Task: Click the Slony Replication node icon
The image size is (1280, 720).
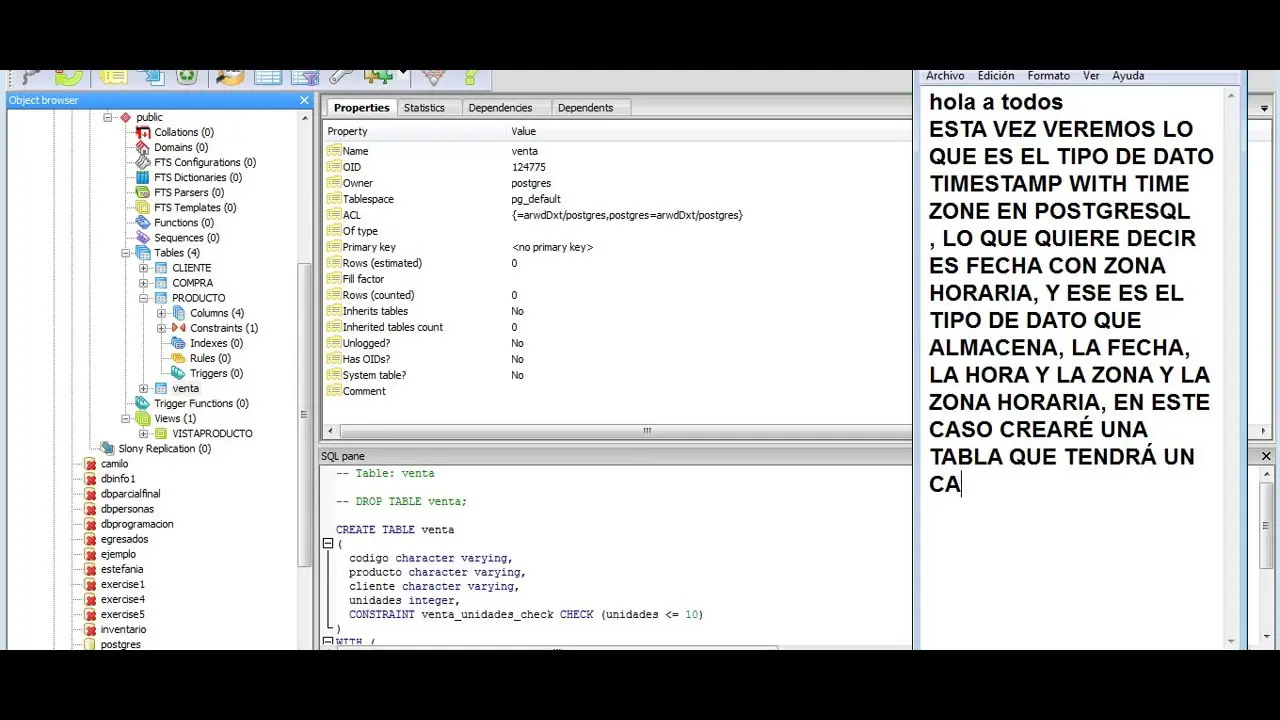Action: coord(107,448)
